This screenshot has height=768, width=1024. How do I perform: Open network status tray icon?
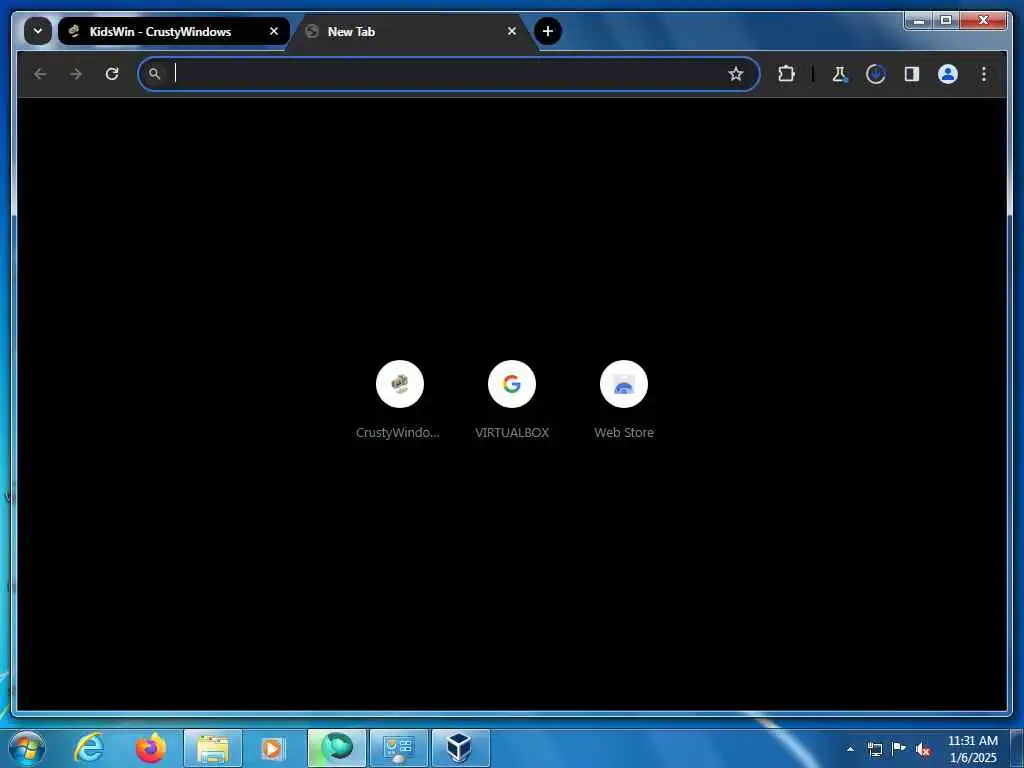point(874,749)
